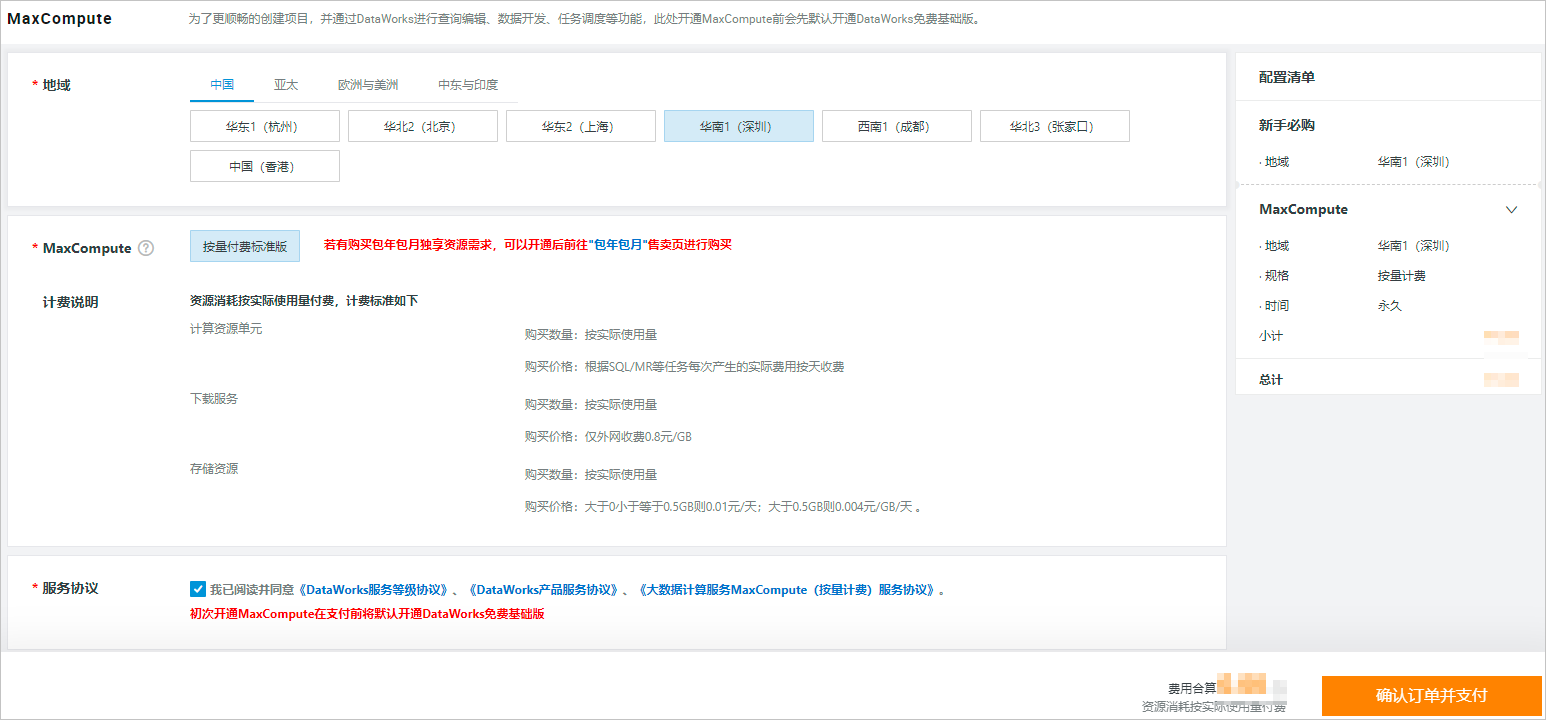This screenshot has width=1546, height=720.
Task: Click the 小计 subtotal row label
Action: coord(1271,336)
